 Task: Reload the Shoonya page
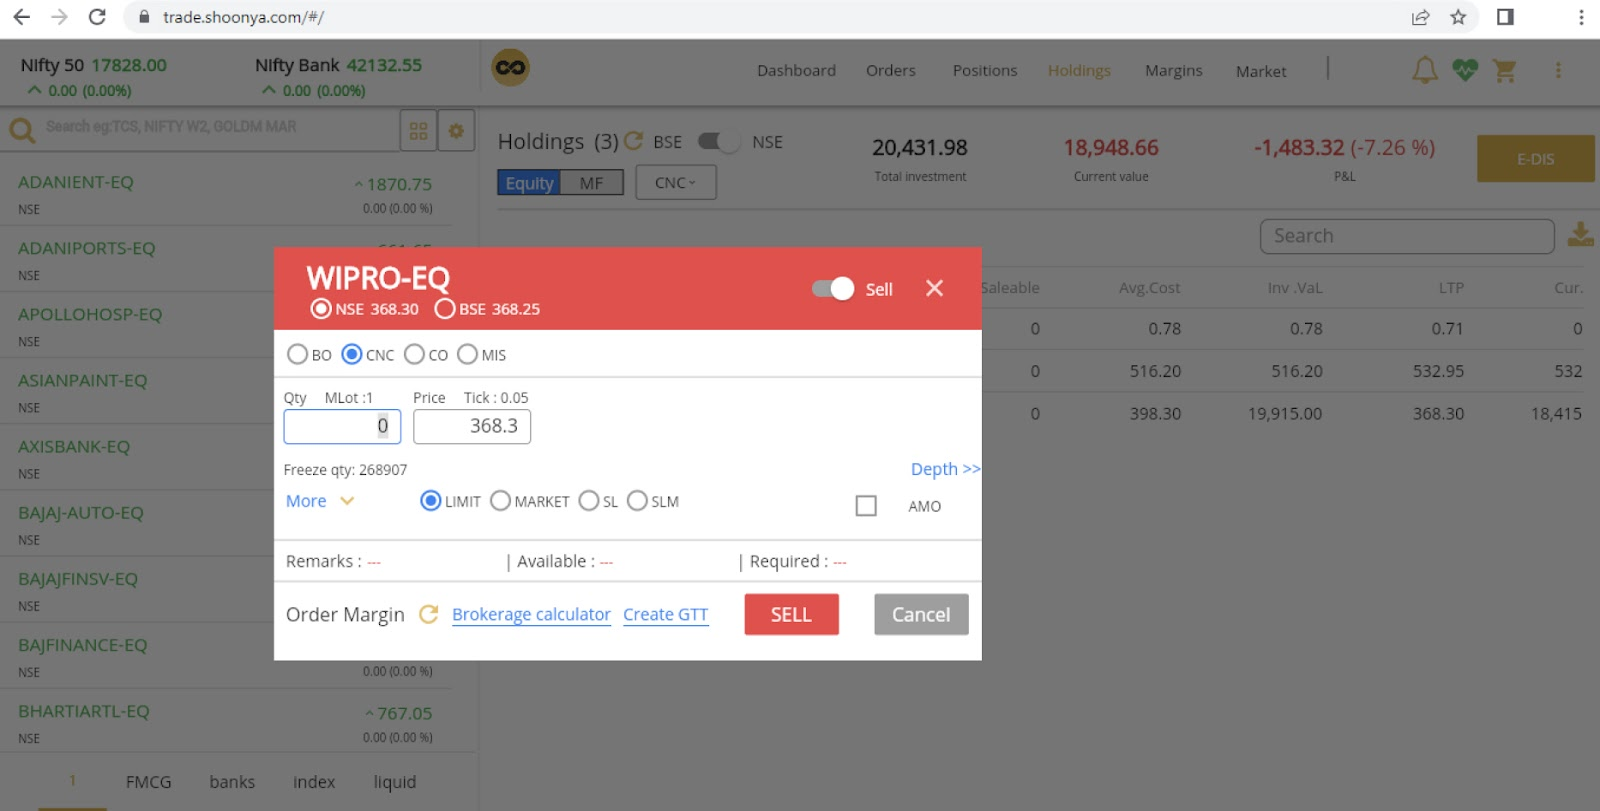[x=97, y=17]
